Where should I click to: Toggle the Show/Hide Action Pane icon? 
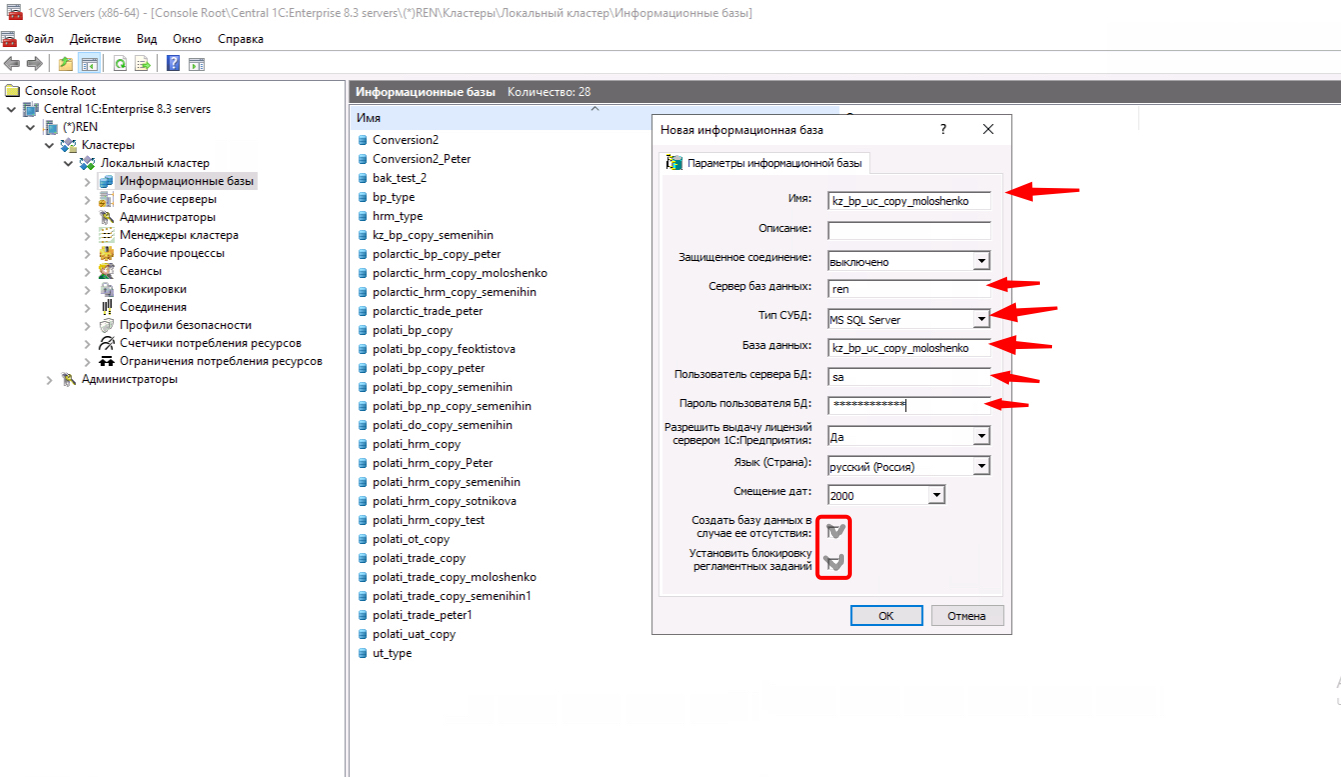(x=197, y=64)
